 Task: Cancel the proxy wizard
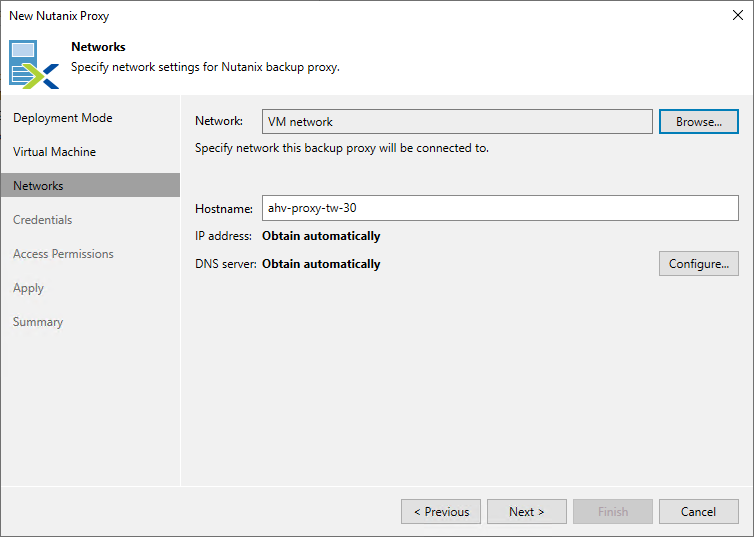pyautogui.click(x=699, y=512)
